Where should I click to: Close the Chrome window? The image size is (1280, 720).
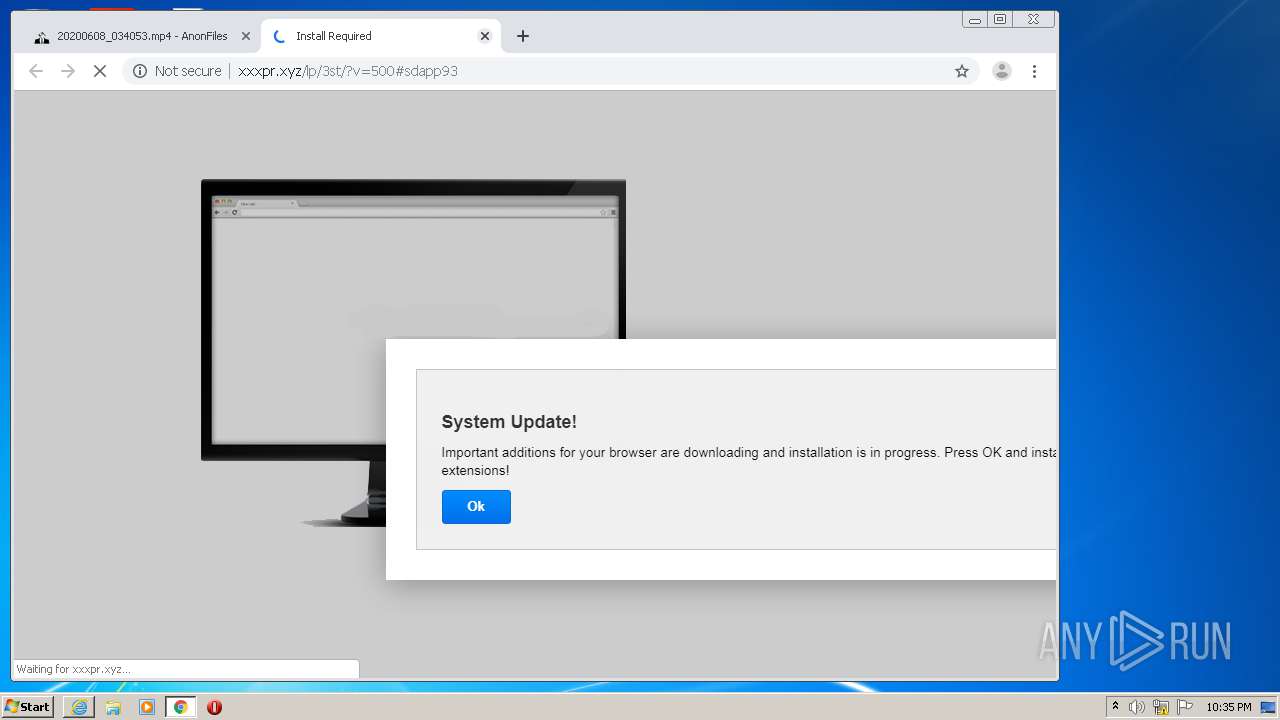(x=1033, y=19)
